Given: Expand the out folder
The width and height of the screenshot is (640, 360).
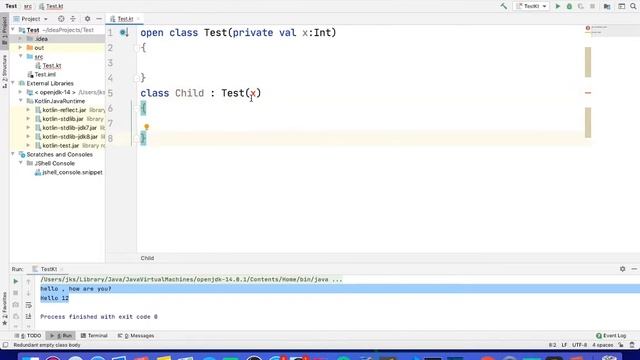Looking at the screenshot, I should (20, 48).
